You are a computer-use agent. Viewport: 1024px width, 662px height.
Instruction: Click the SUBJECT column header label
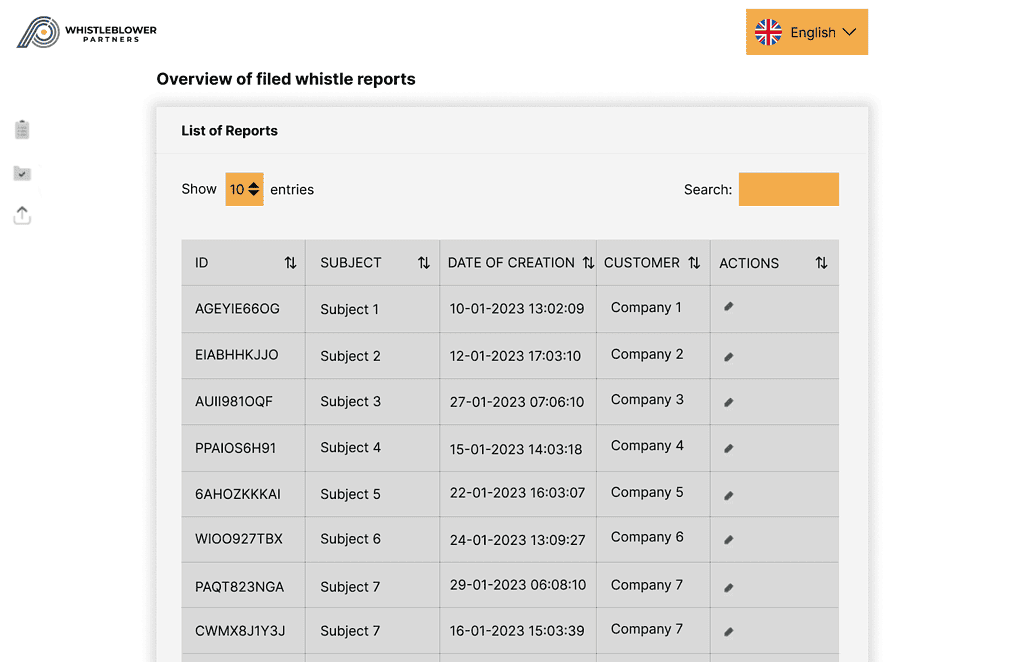pyautogui.click(x=351, y=262)
